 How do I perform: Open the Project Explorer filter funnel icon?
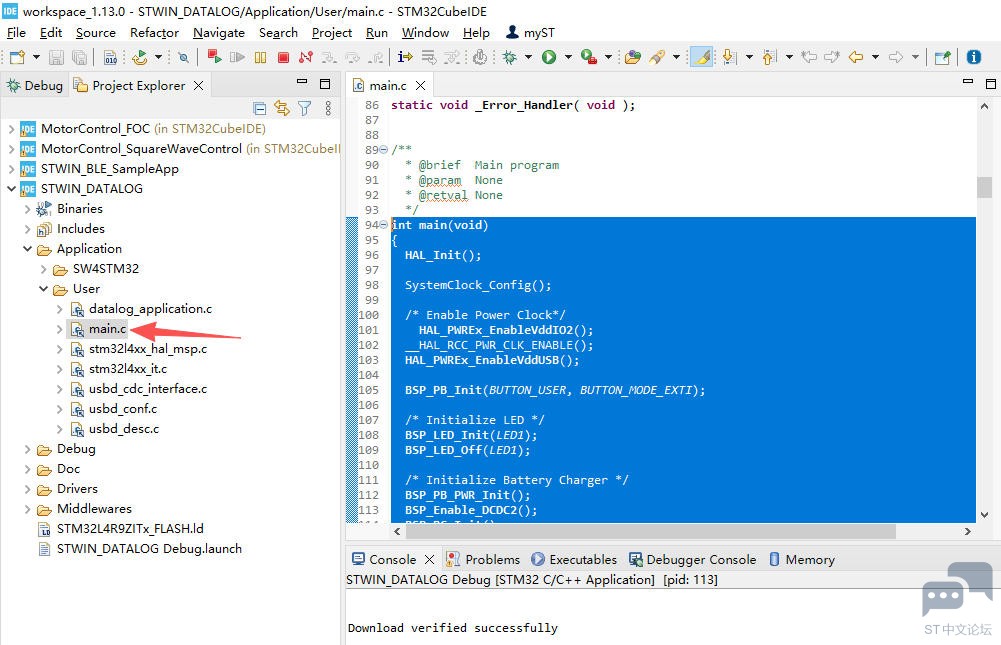[304, 108]
